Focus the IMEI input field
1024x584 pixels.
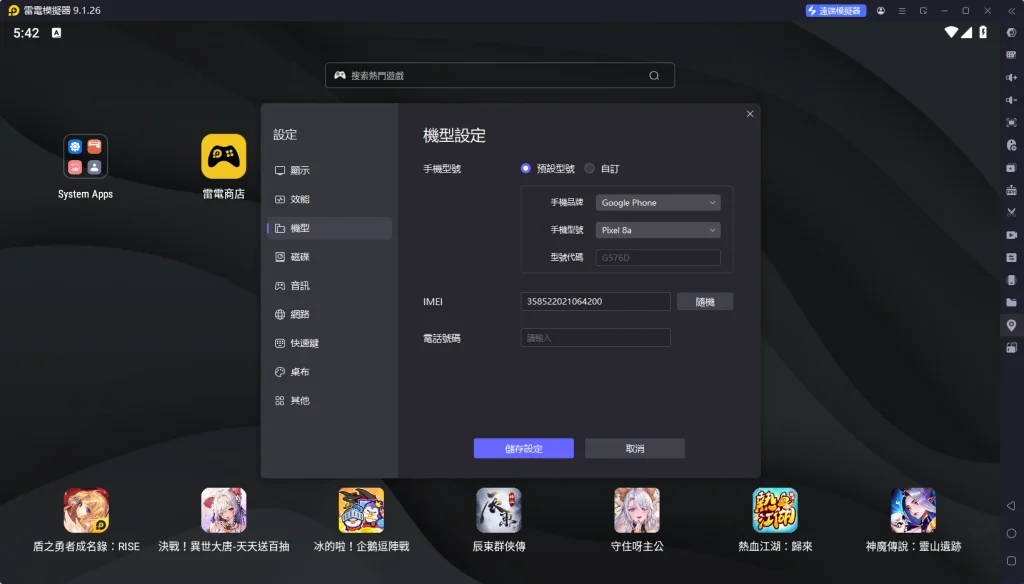pos(596,301)
